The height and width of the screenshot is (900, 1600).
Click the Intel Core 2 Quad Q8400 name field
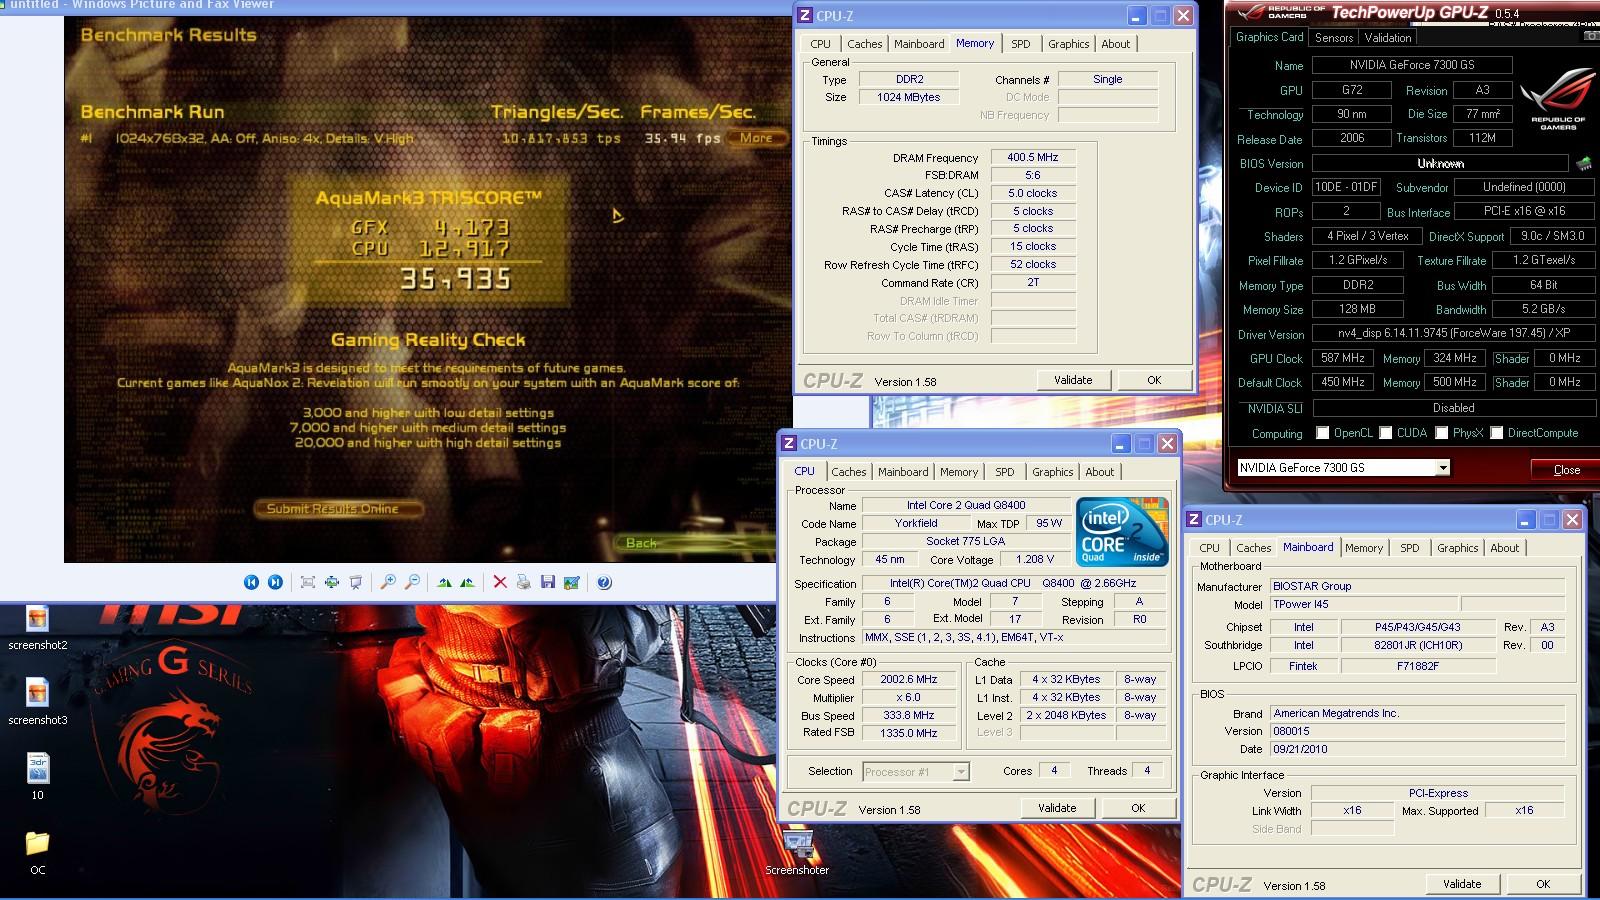click(966, 505)
